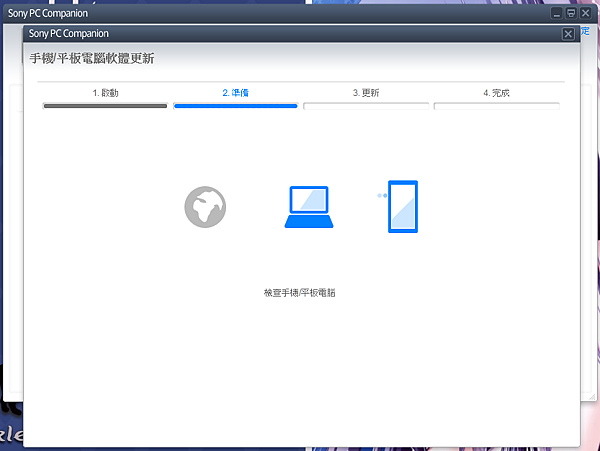The width and height of the screenshot is (600, 451).
Task: Click the outer window's resize grip corner
Action: coord(592,397)
